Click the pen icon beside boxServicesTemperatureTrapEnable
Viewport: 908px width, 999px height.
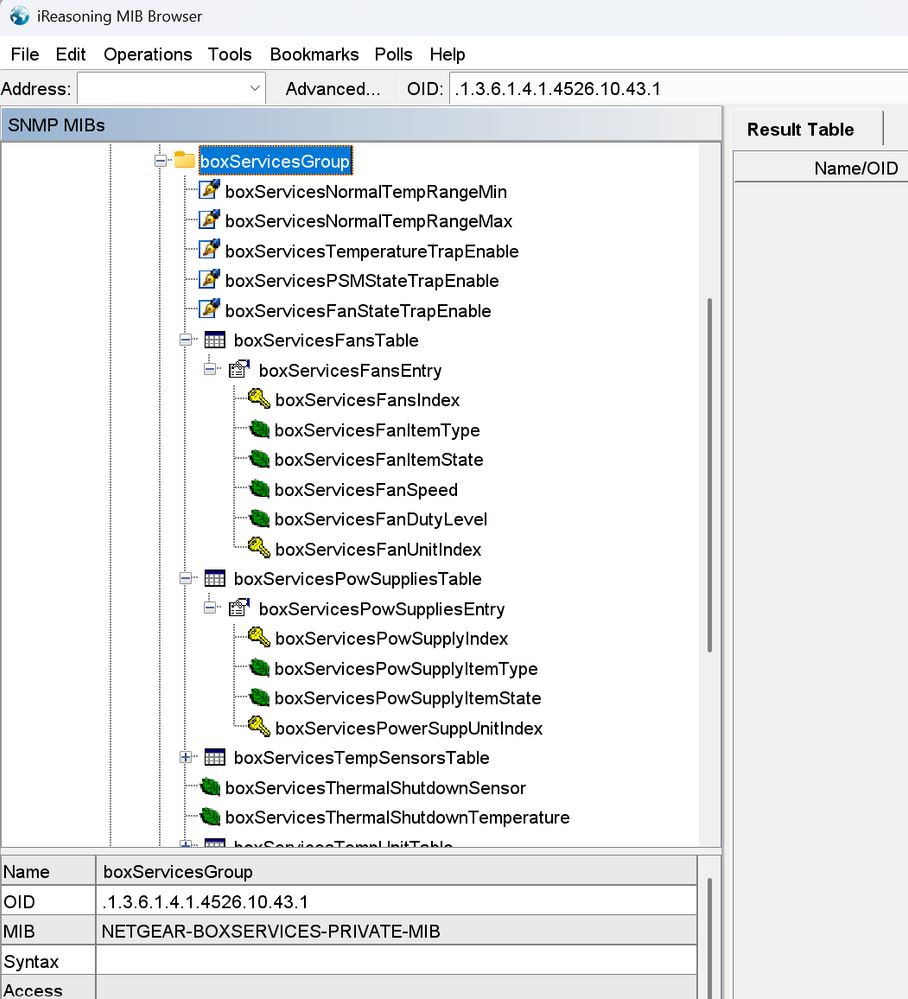click(209, 249)
